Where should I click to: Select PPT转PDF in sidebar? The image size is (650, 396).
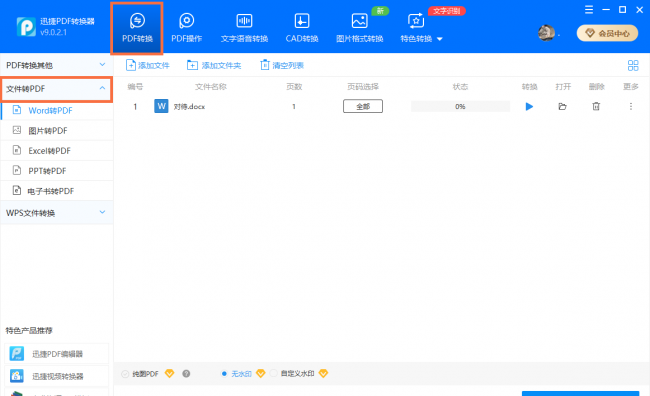click(57, 171)
